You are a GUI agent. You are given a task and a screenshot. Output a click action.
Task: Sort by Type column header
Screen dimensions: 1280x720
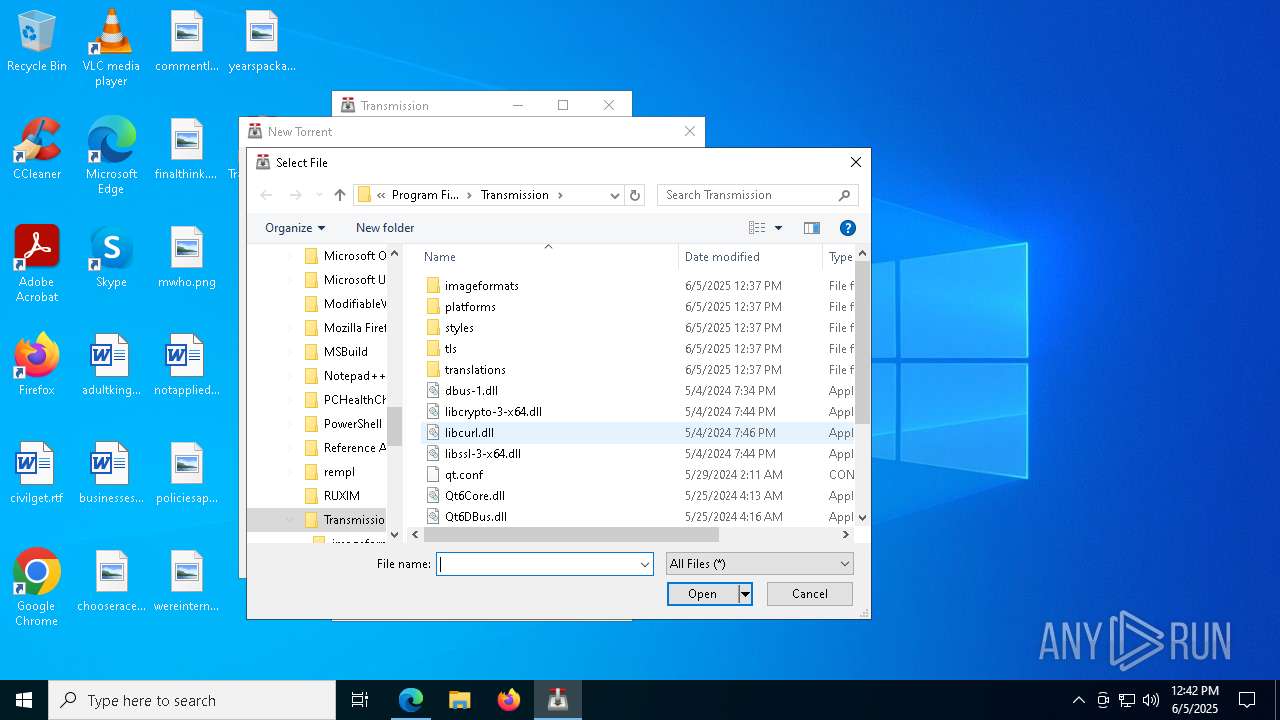[x=840, y=257]
